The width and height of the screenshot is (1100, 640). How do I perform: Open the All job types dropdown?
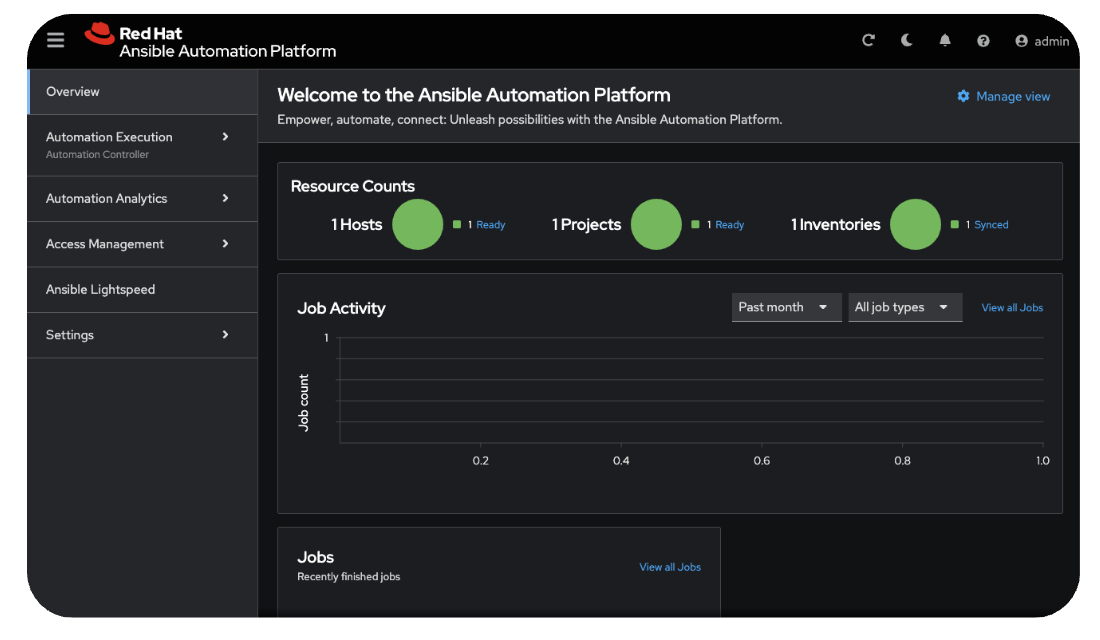point(905,307)
